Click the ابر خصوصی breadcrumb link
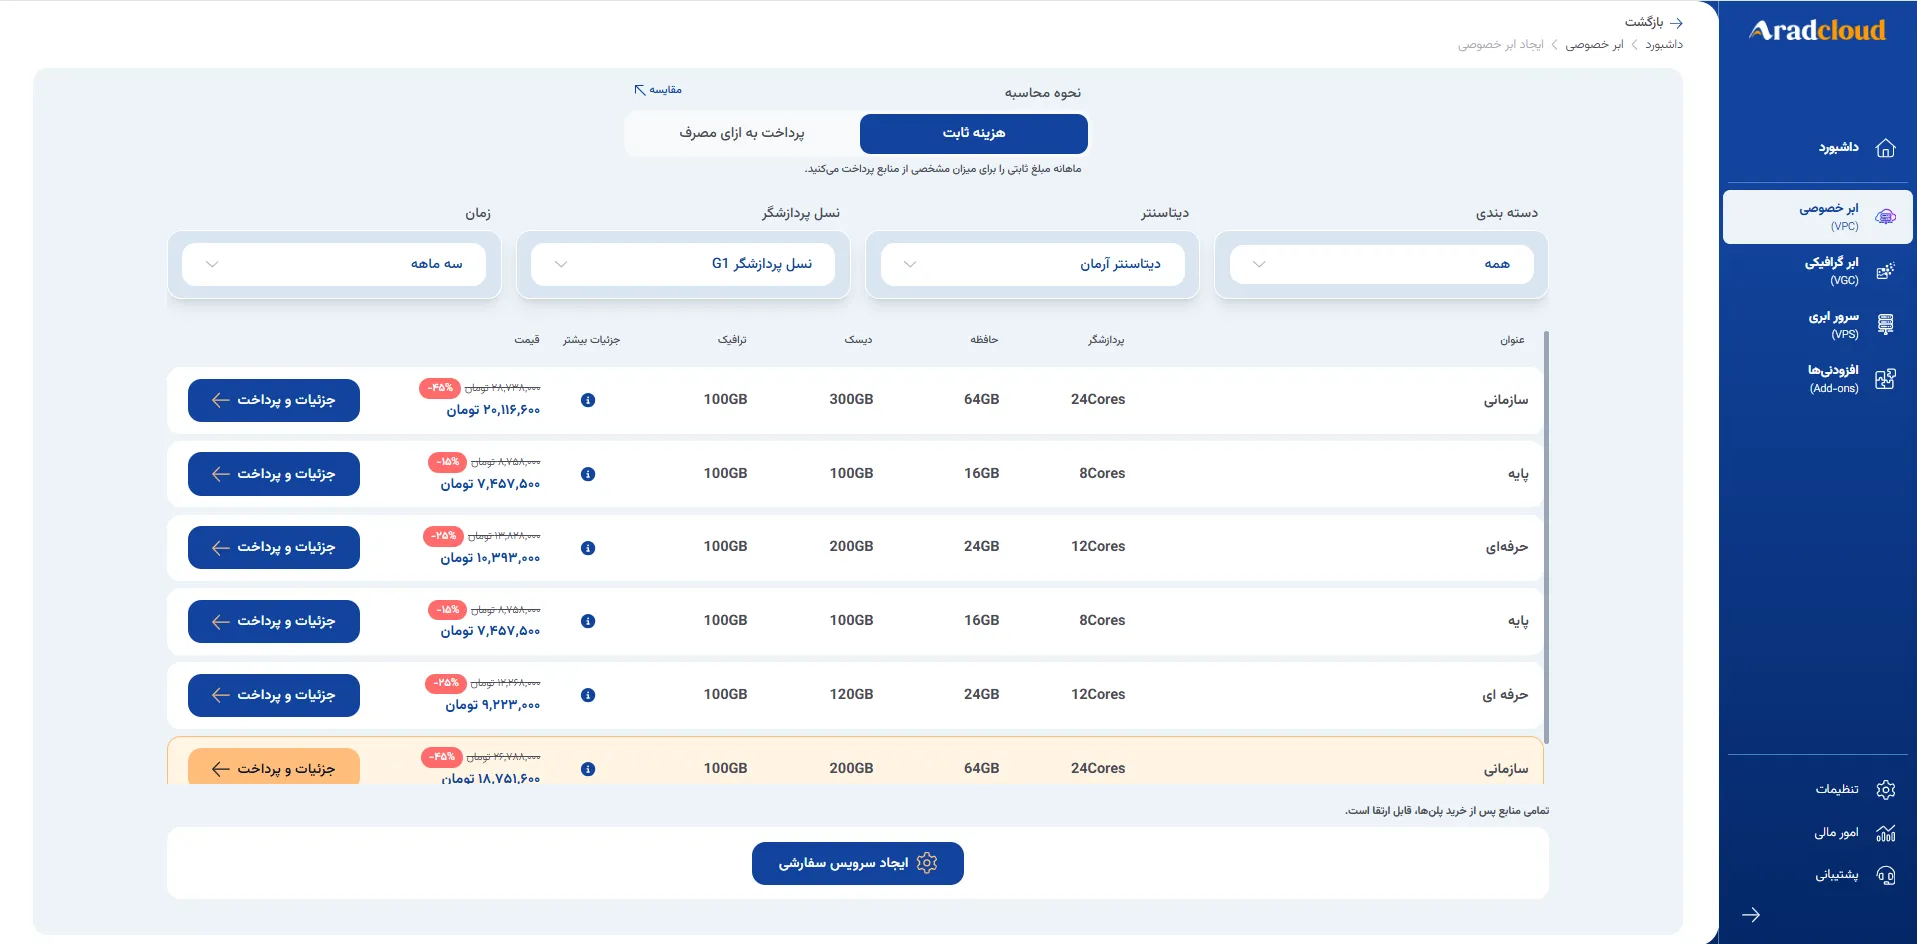The image size is (1917, 944). point(1594,45)
